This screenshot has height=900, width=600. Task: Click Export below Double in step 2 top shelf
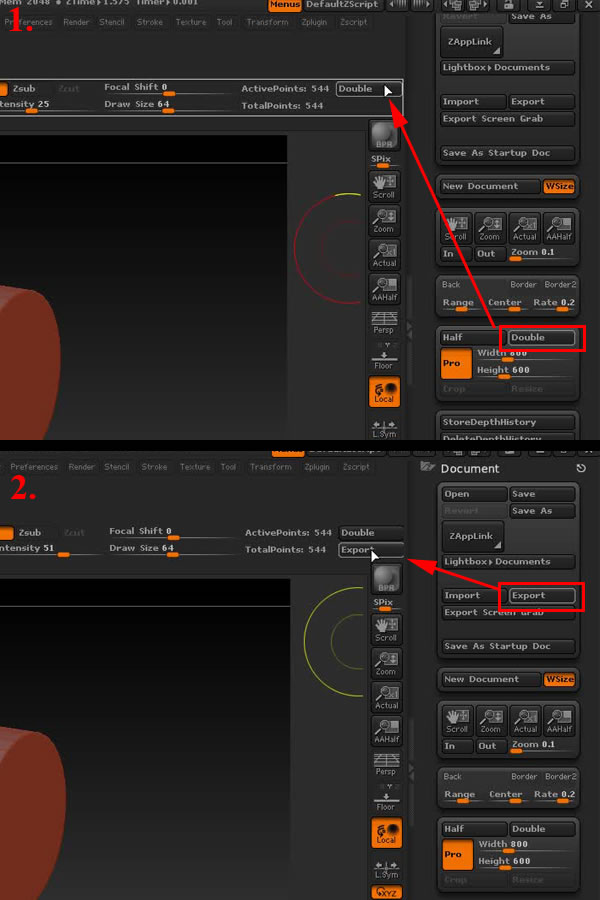point(371,550)
